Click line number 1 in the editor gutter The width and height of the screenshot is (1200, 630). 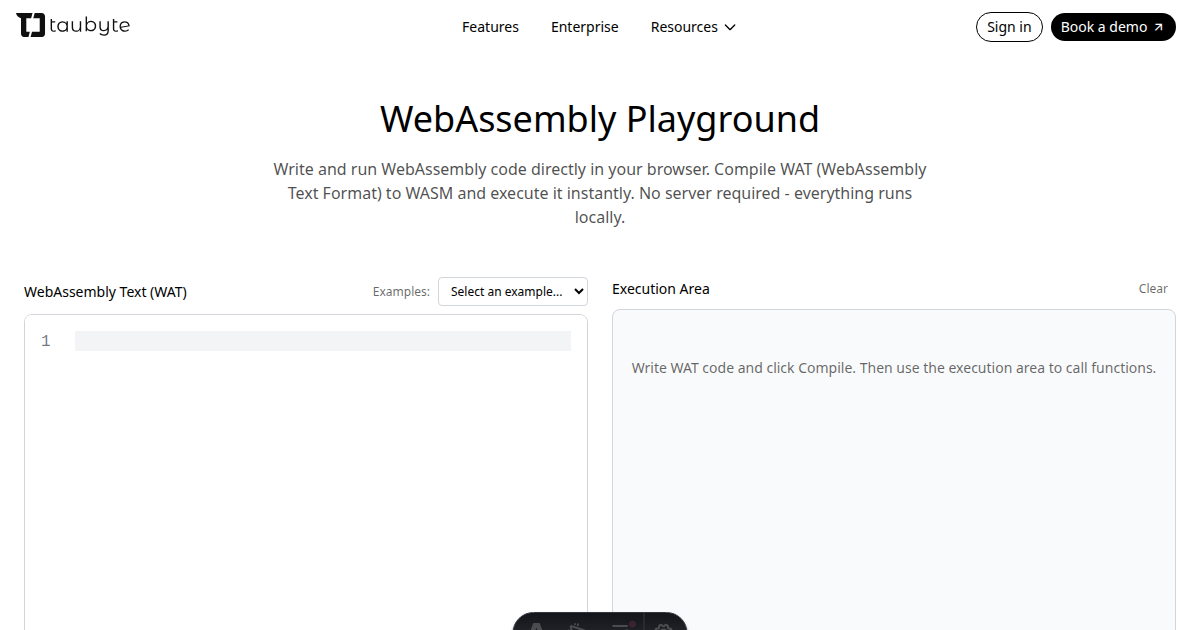46,341
